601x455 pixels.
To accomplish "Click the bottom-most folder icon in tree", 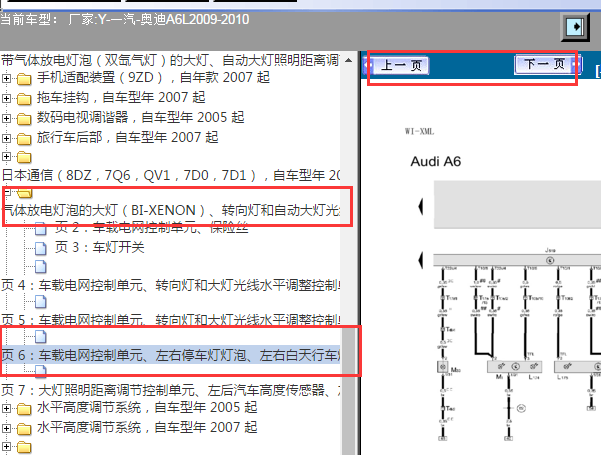I will [24, 447].
